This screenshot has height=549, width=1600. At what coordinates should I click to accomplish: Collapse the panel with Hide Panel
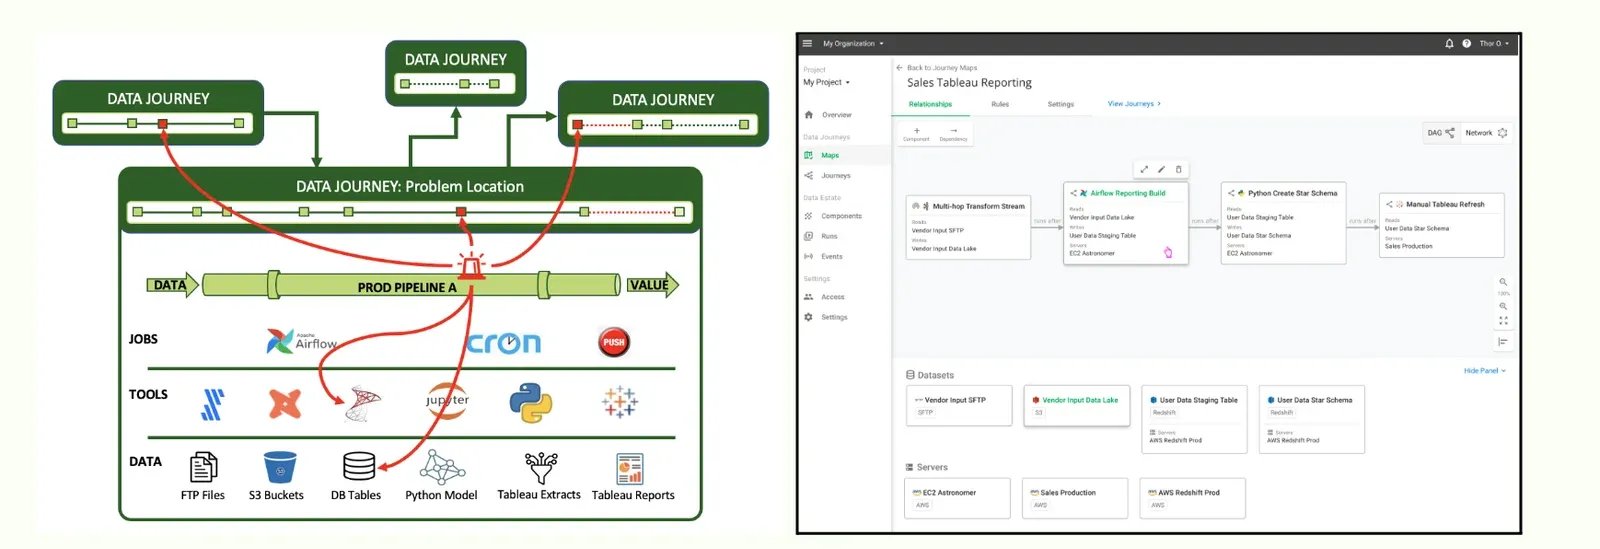pos(1484,371)
